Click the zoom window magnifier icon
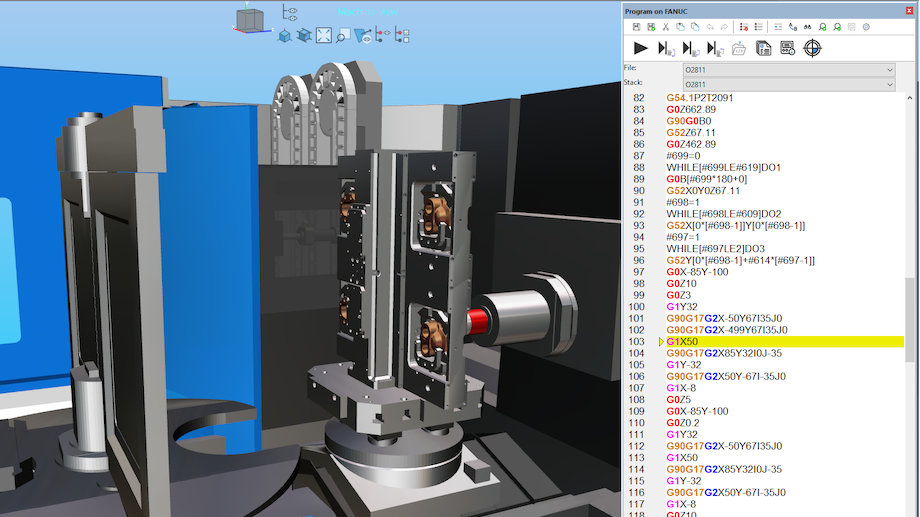 (x=343, y=36)
